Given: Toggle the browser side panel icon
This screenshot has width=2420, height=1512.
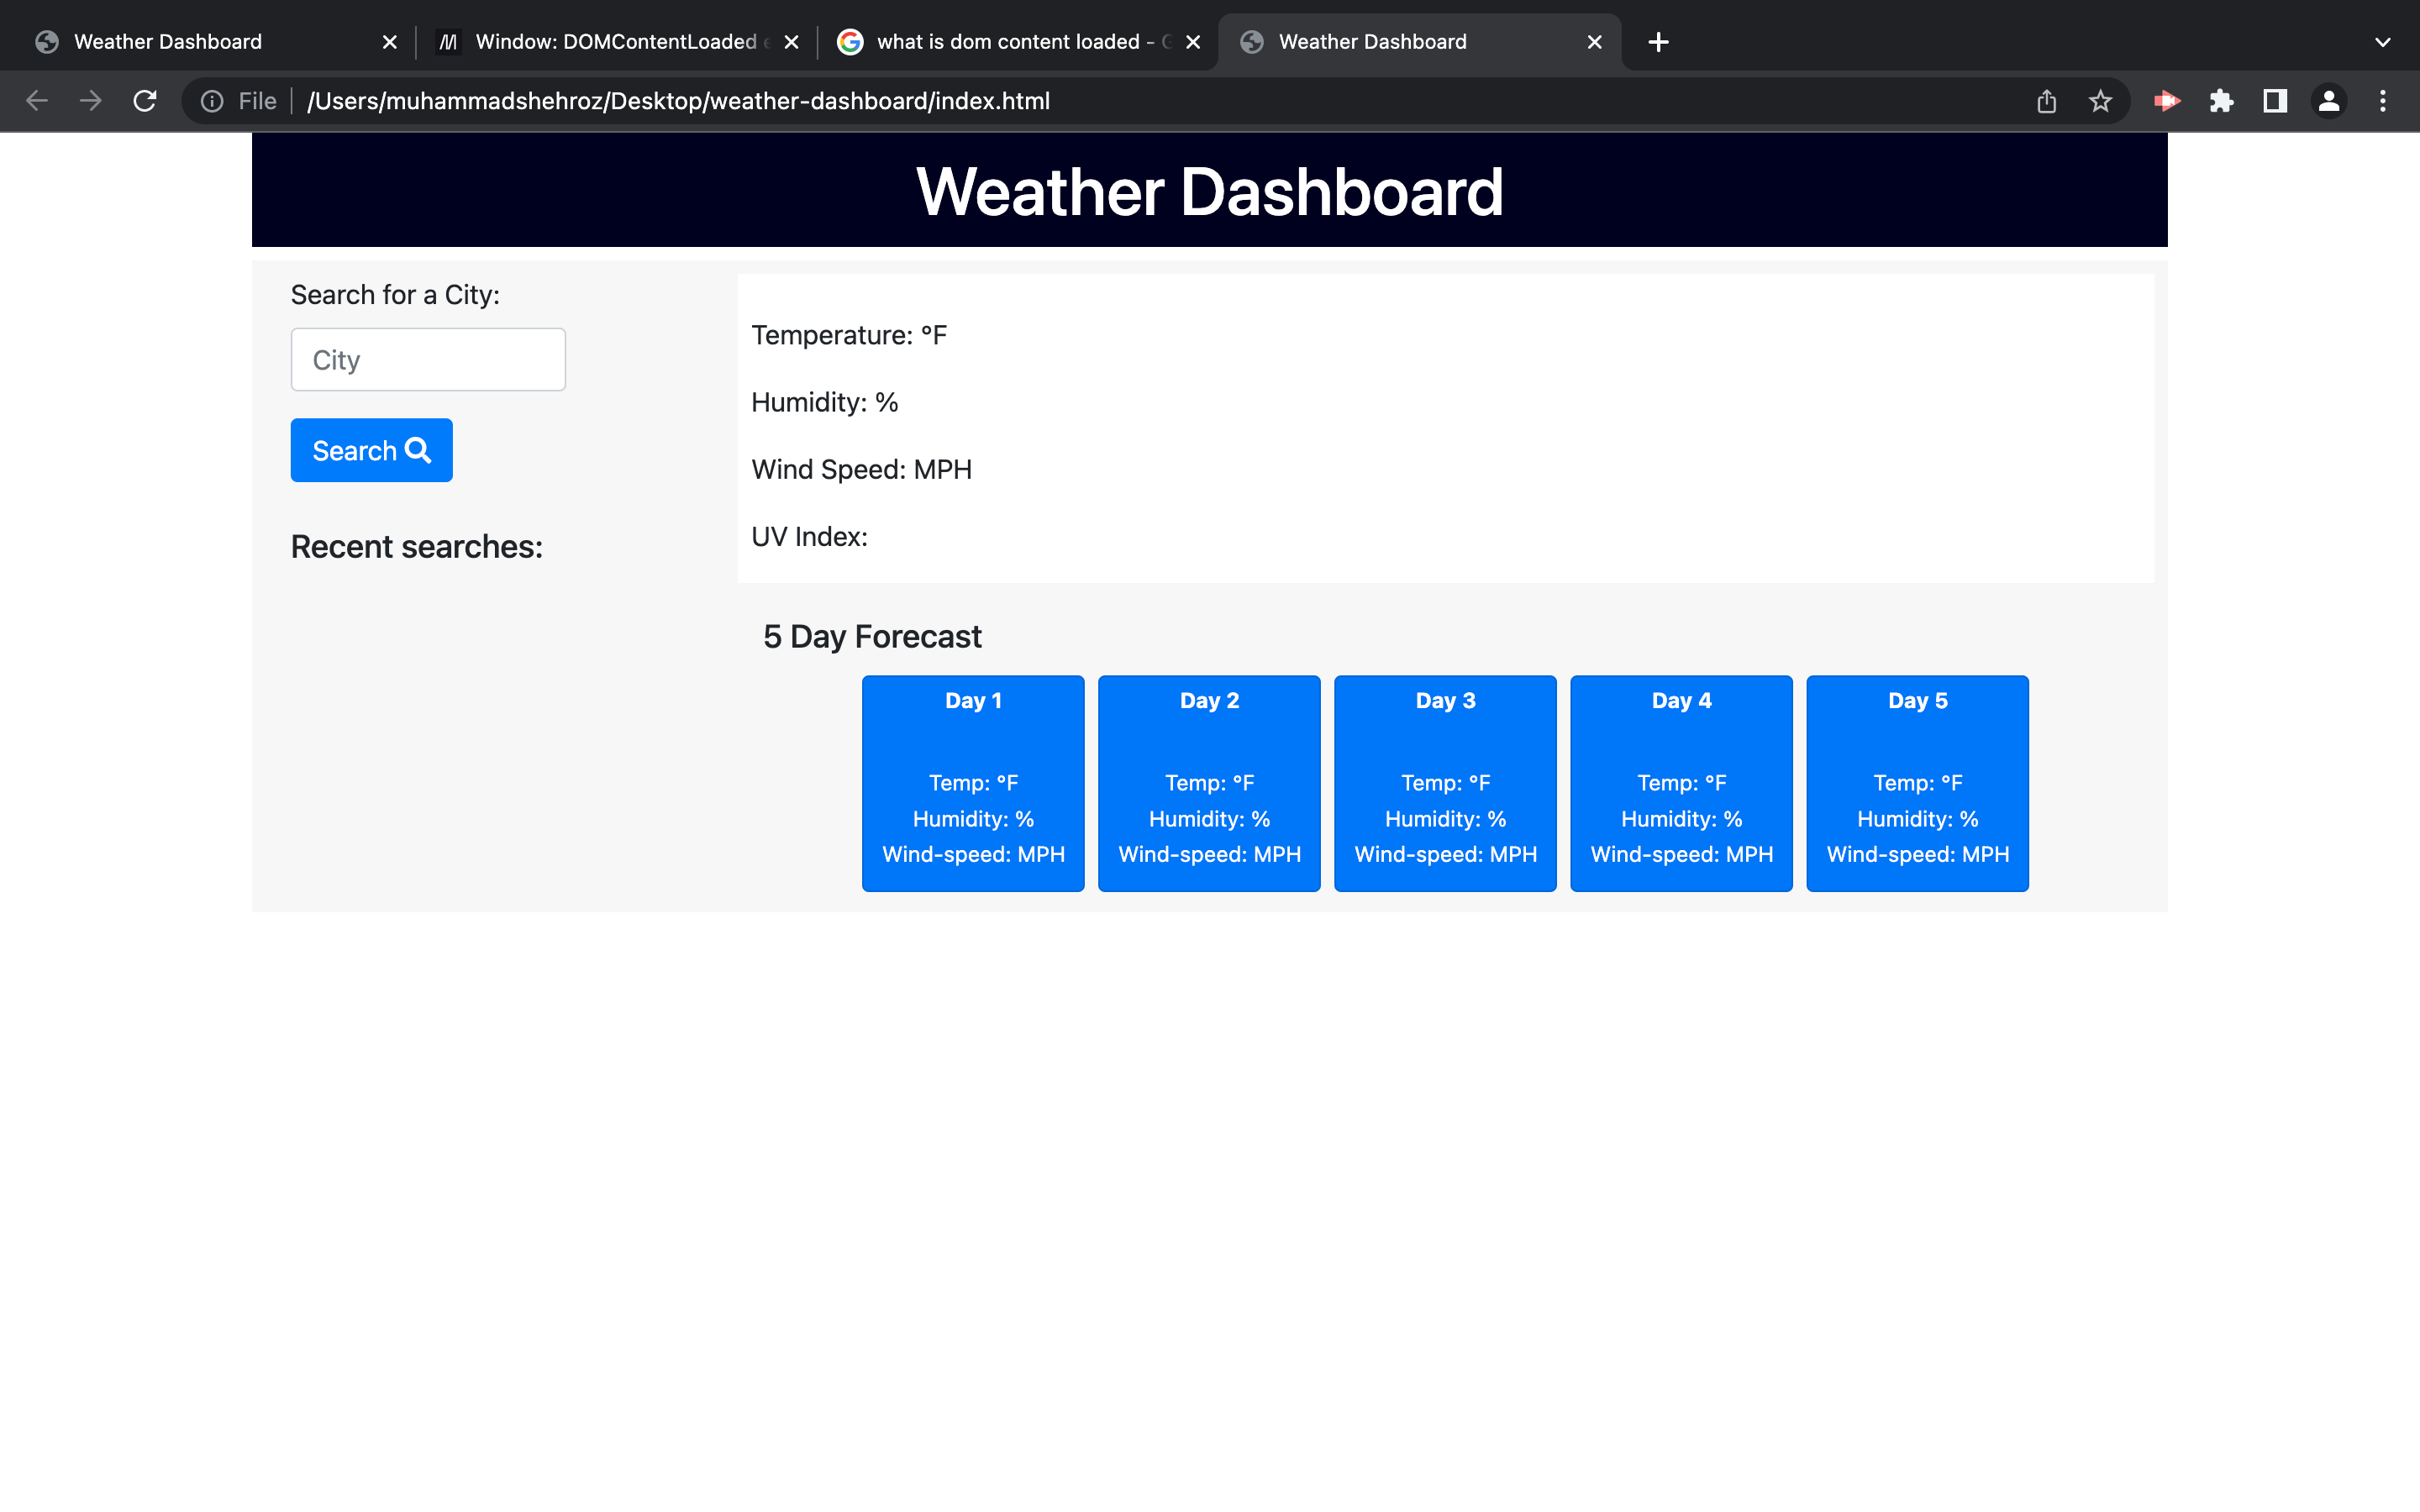Looking at the screenshot, I should [x=2275, y=101].
